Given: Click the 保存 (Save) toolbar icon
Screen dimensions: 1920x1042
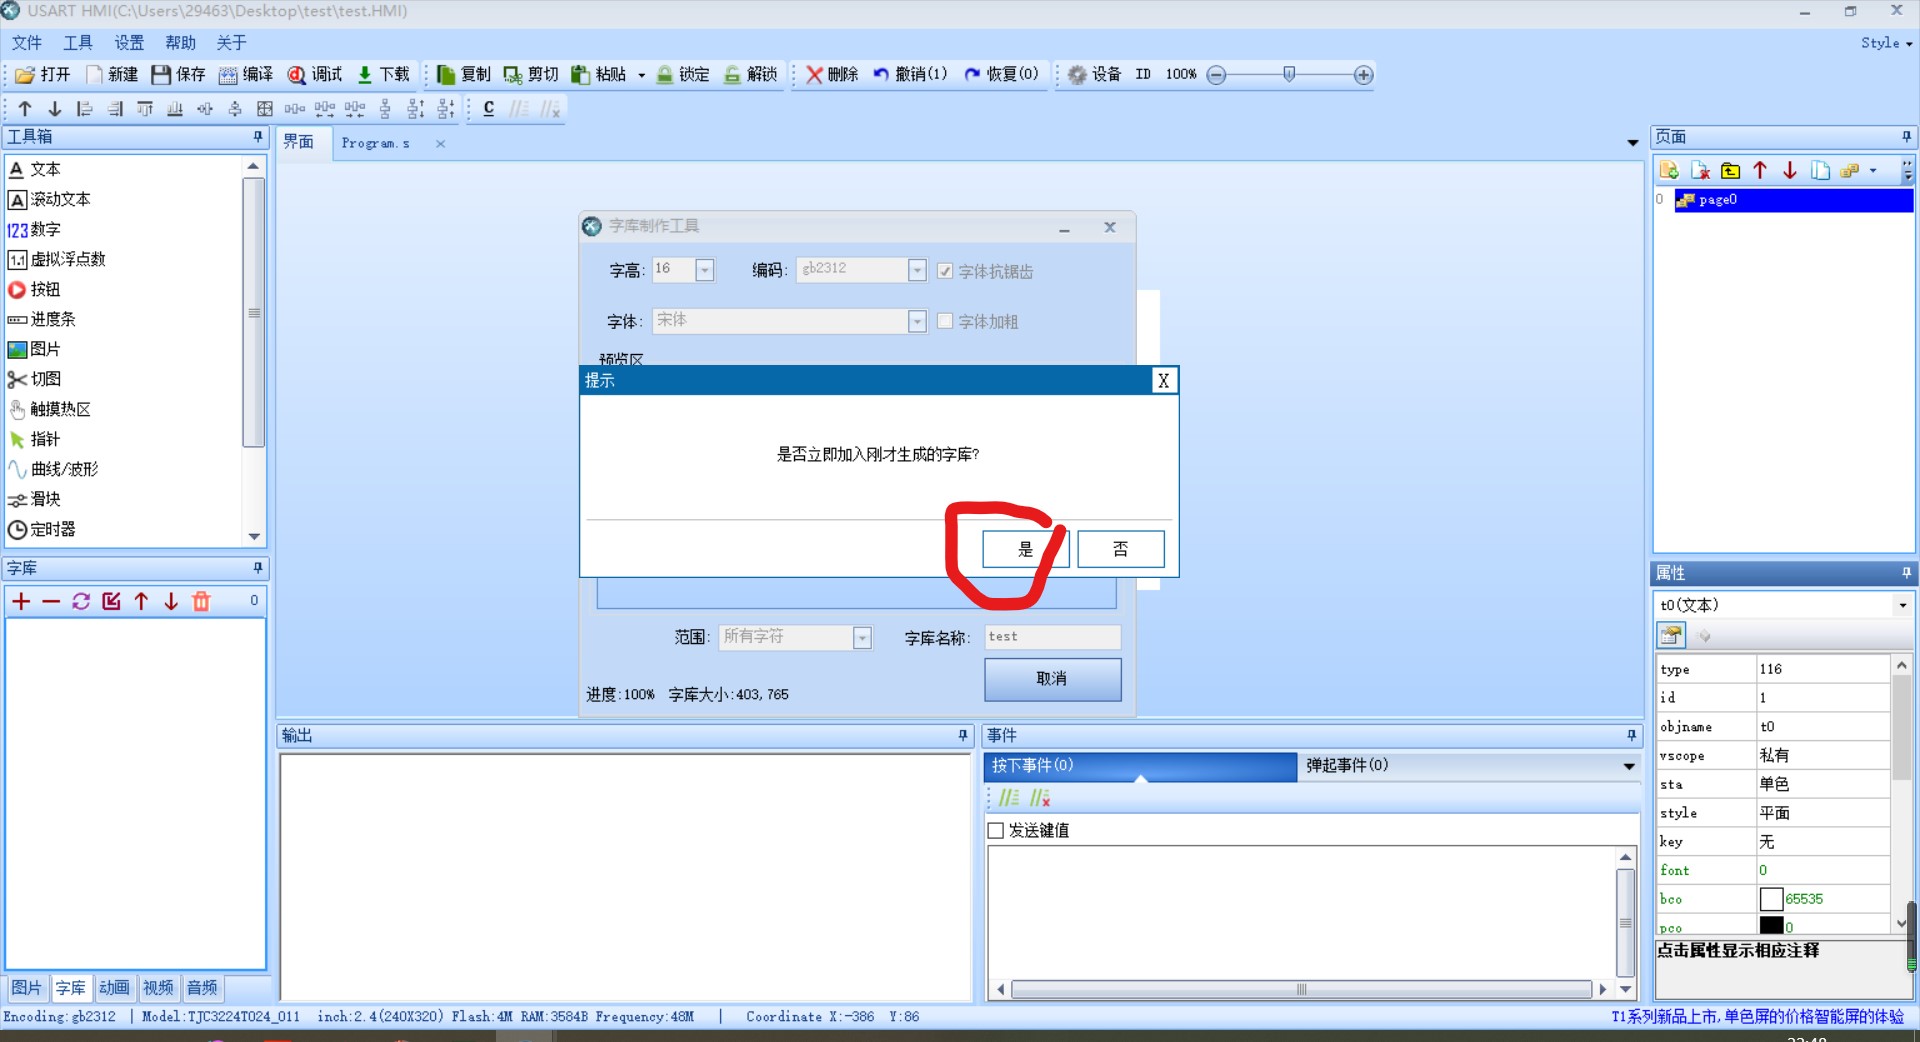Looking at the screenshot, I should pyautogui.click(x=178, y=75).
